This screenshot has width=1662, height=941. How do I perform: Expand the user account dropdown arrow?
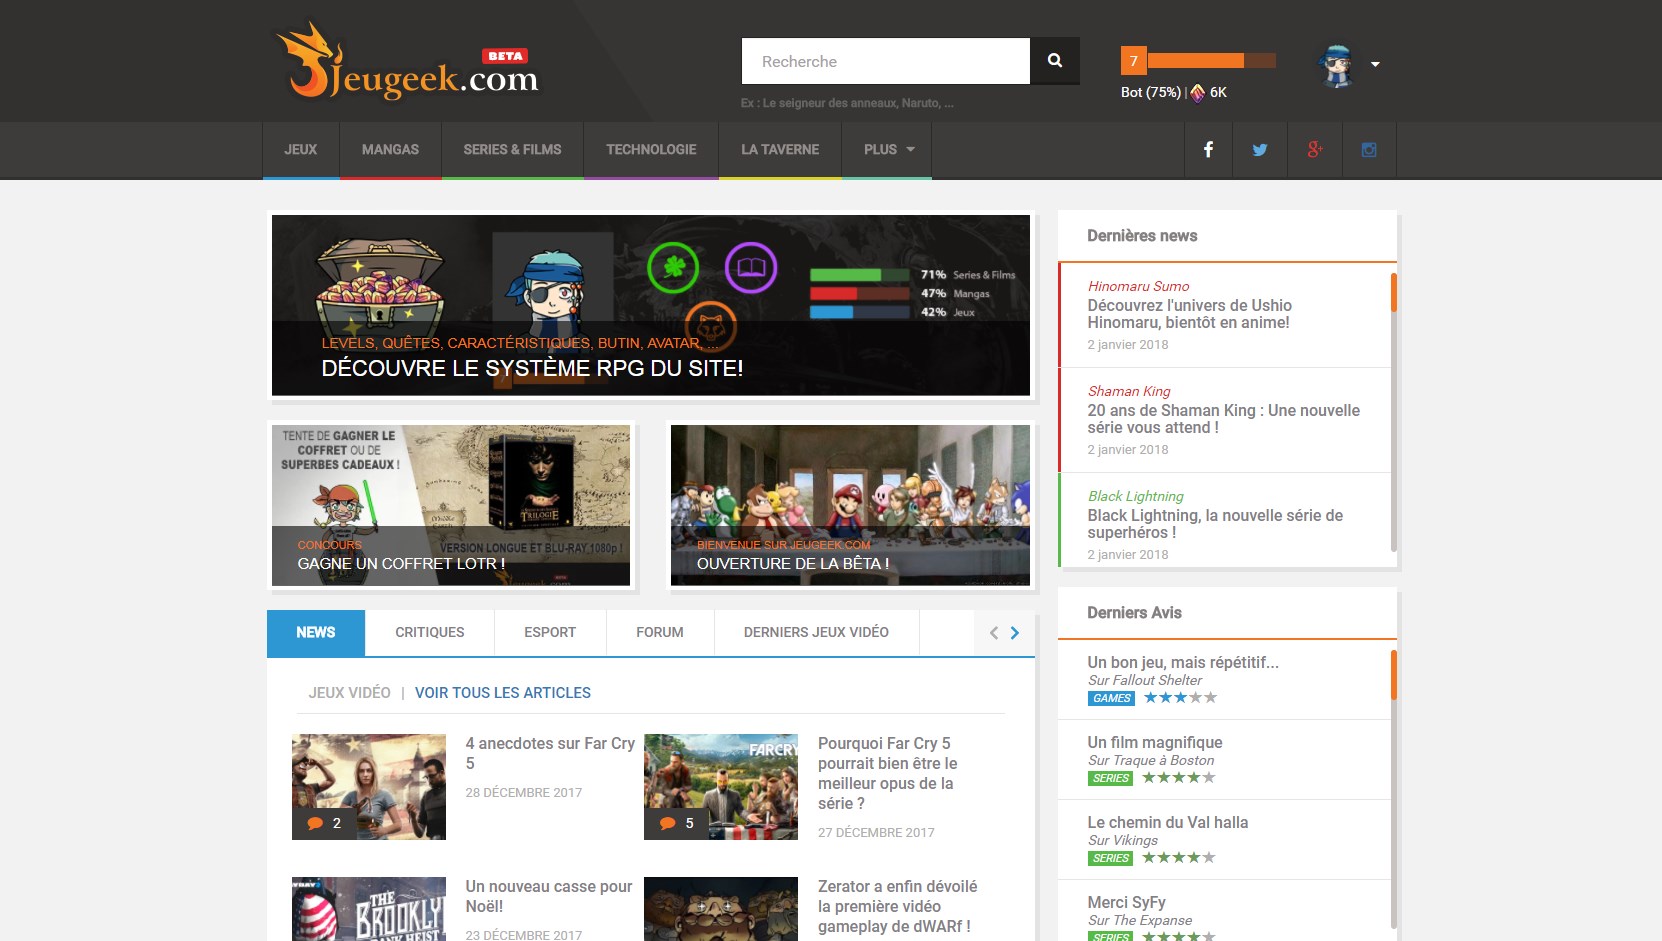(x=1375, y=64)
